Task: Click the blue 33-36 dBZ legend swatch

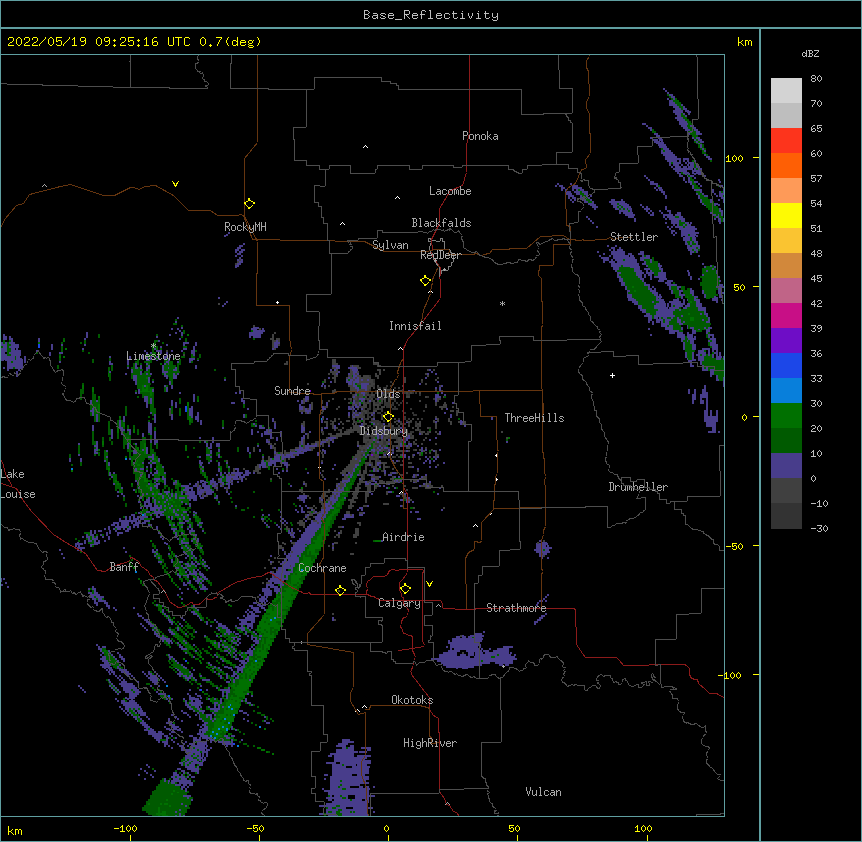Action: click(786, 366)
